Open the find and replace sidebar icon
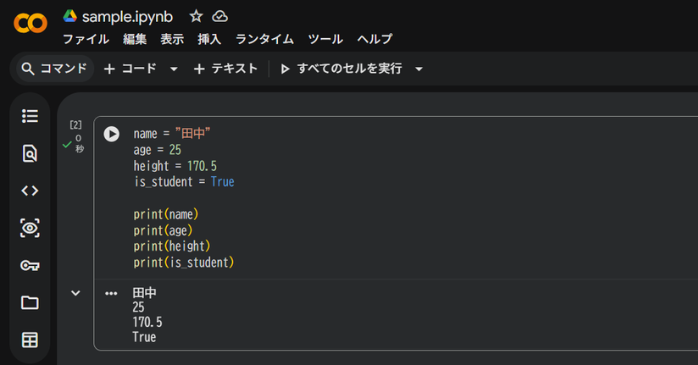698x365 pixels. (x=30, y=154)
